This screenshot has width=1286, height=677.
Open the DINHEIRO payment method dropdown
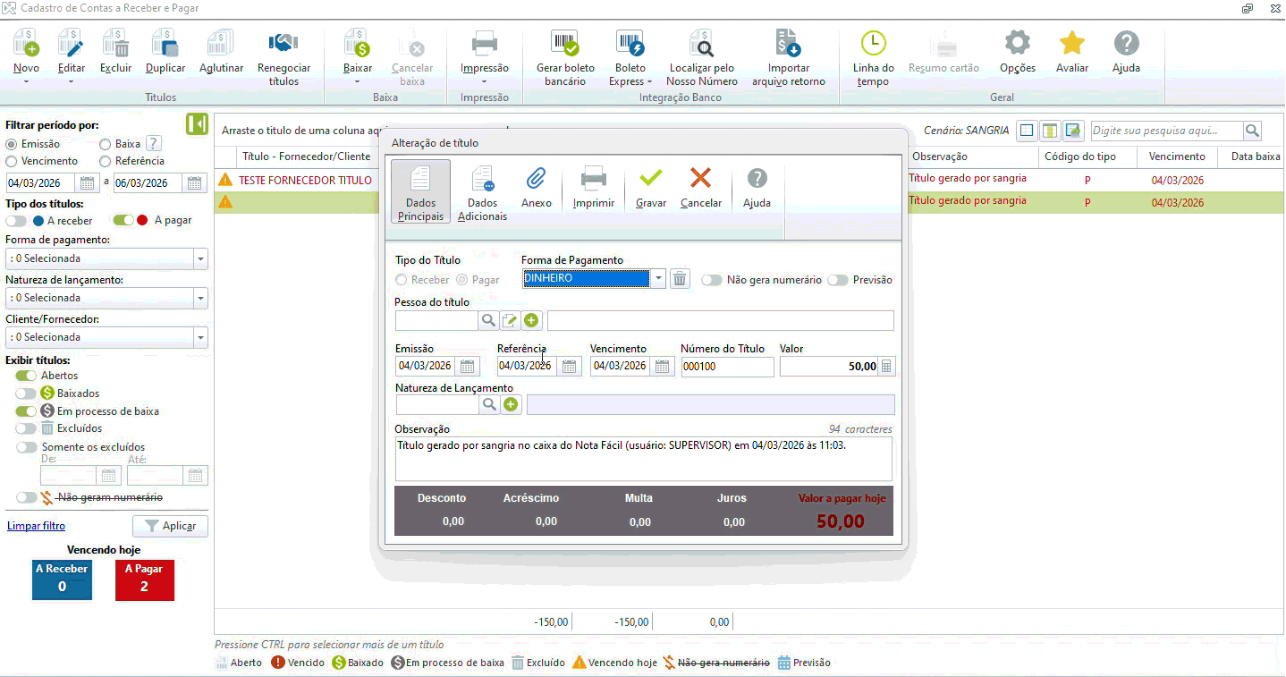659,279
